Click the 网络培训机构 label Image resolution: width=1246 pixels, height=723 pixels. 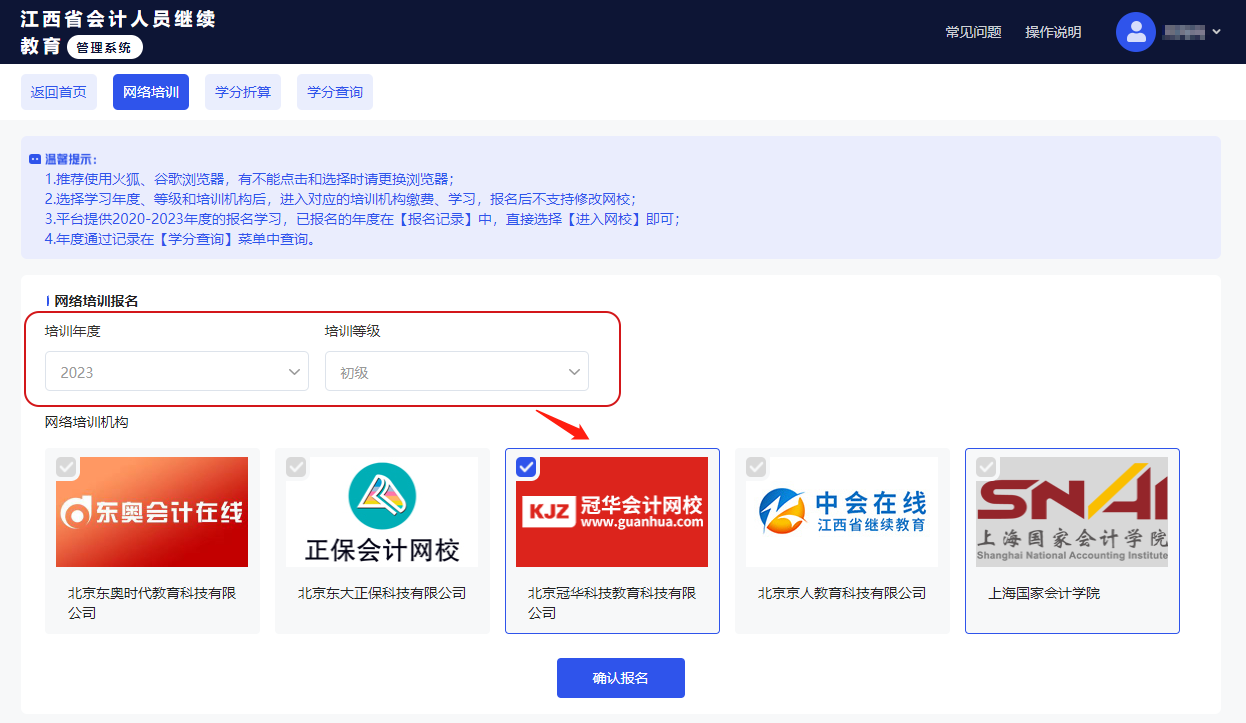click(87, 422)
